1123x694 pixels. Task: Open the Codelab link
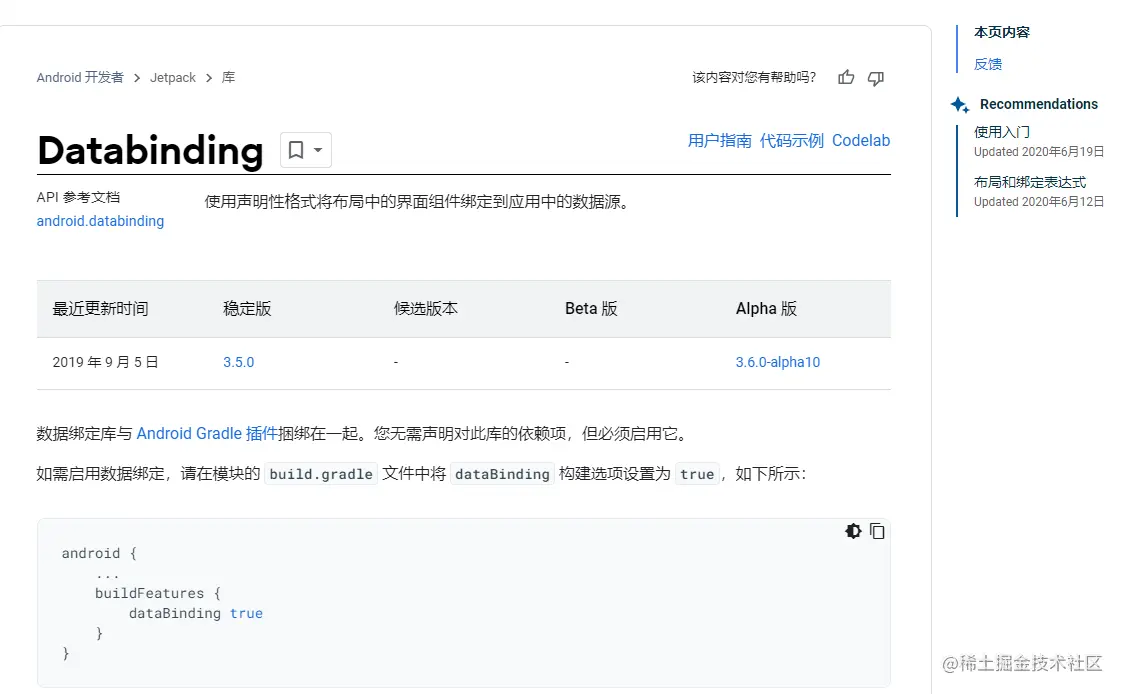click(861, 140)
